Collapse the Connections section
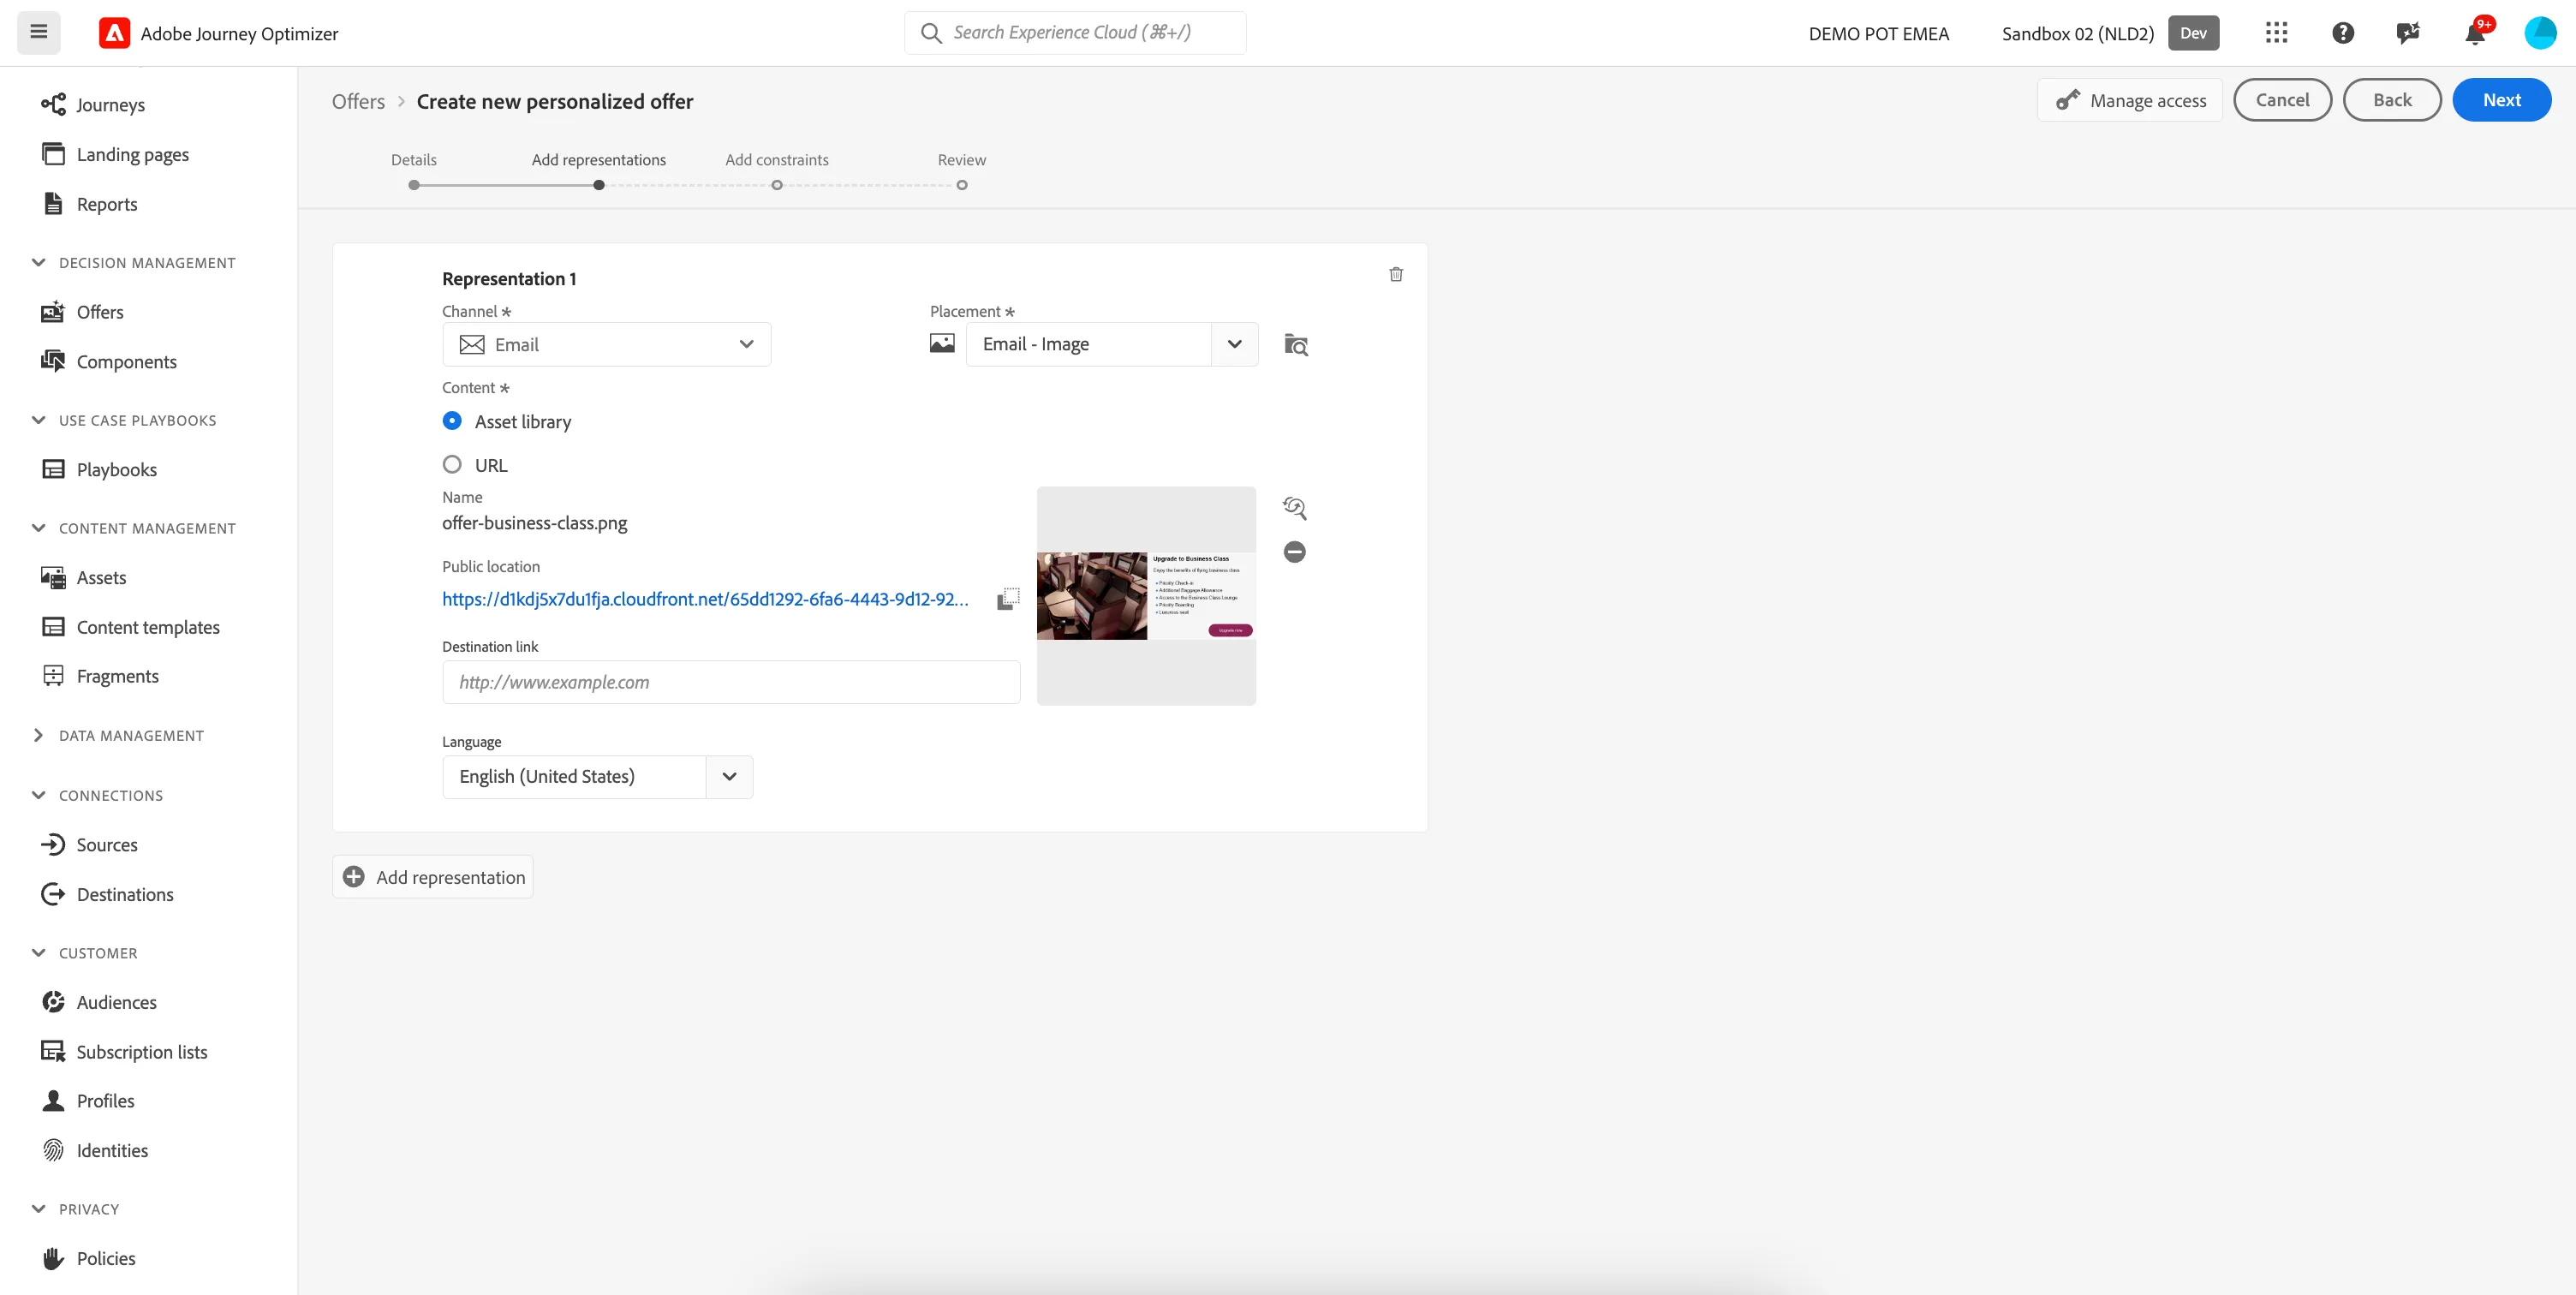The image size is (2576, 1295). 38,795
